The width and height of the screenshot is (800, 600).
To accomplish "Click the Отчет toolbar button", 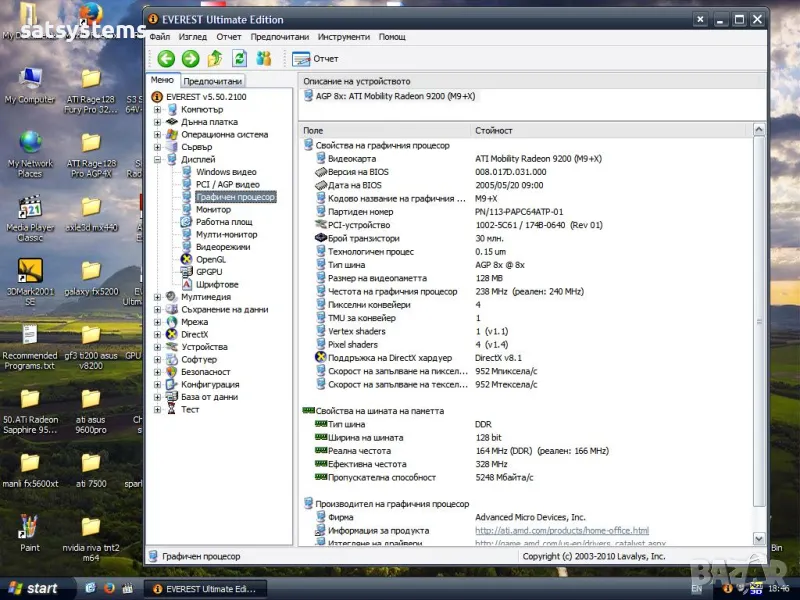I will click(x=316, y=59).
